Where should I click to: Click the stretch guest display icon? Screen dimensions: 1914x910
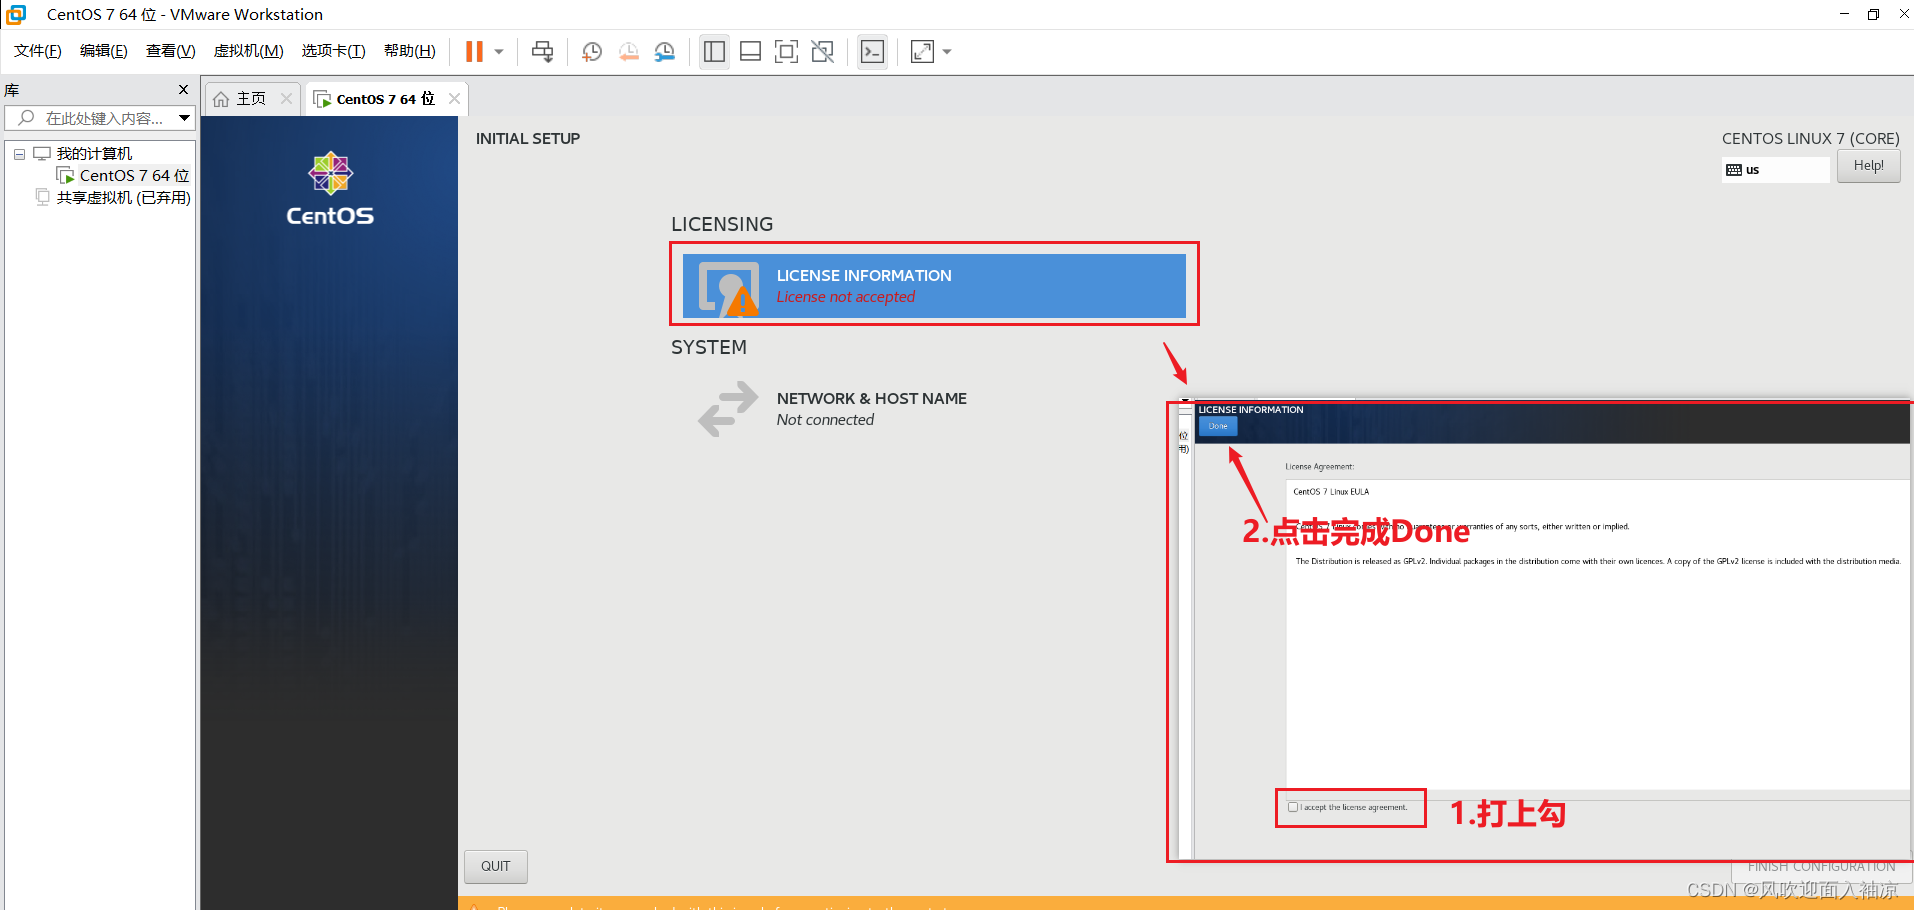point(922,51)
